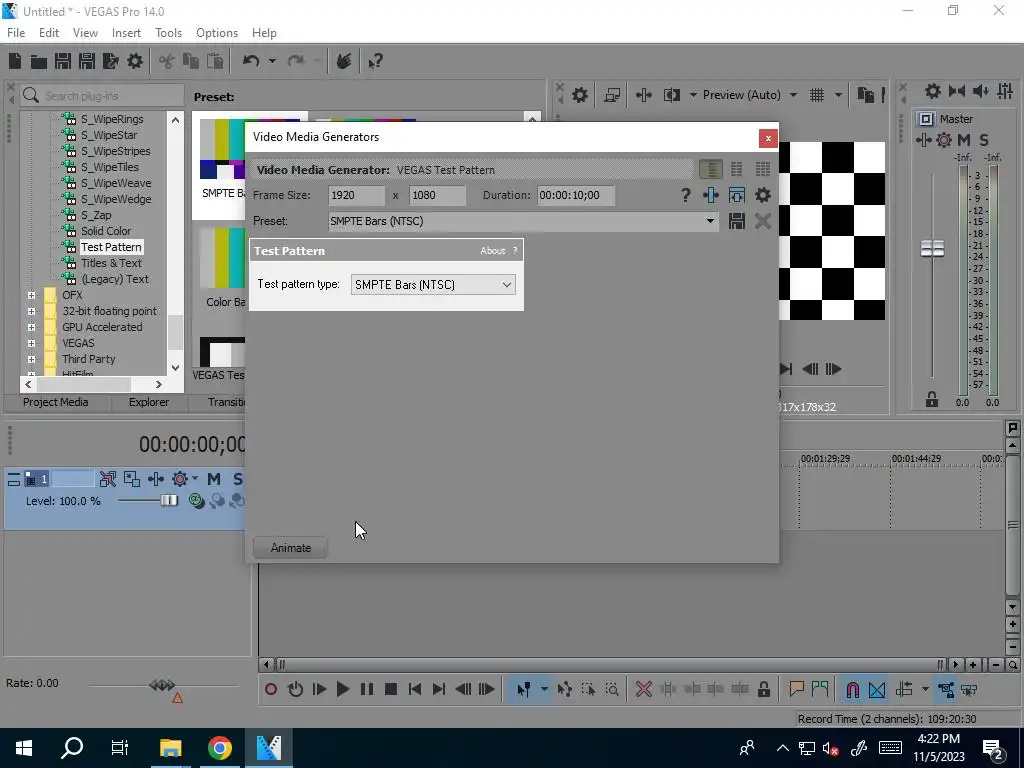Delete preset with the X icon
Screen dimensions: 1024x768
[762, 221]
